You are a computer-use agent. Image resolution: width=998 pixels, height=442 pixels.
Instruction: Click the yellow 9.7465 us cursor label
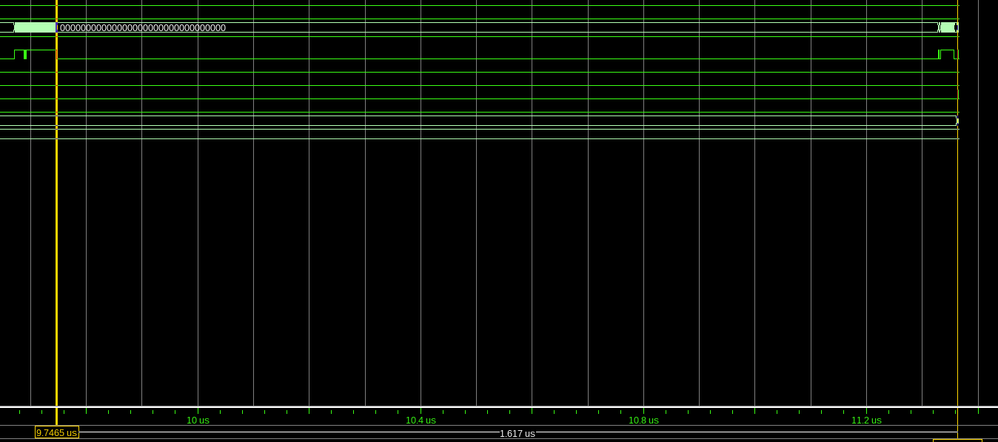pyautogui.click(x=57, y=432)
